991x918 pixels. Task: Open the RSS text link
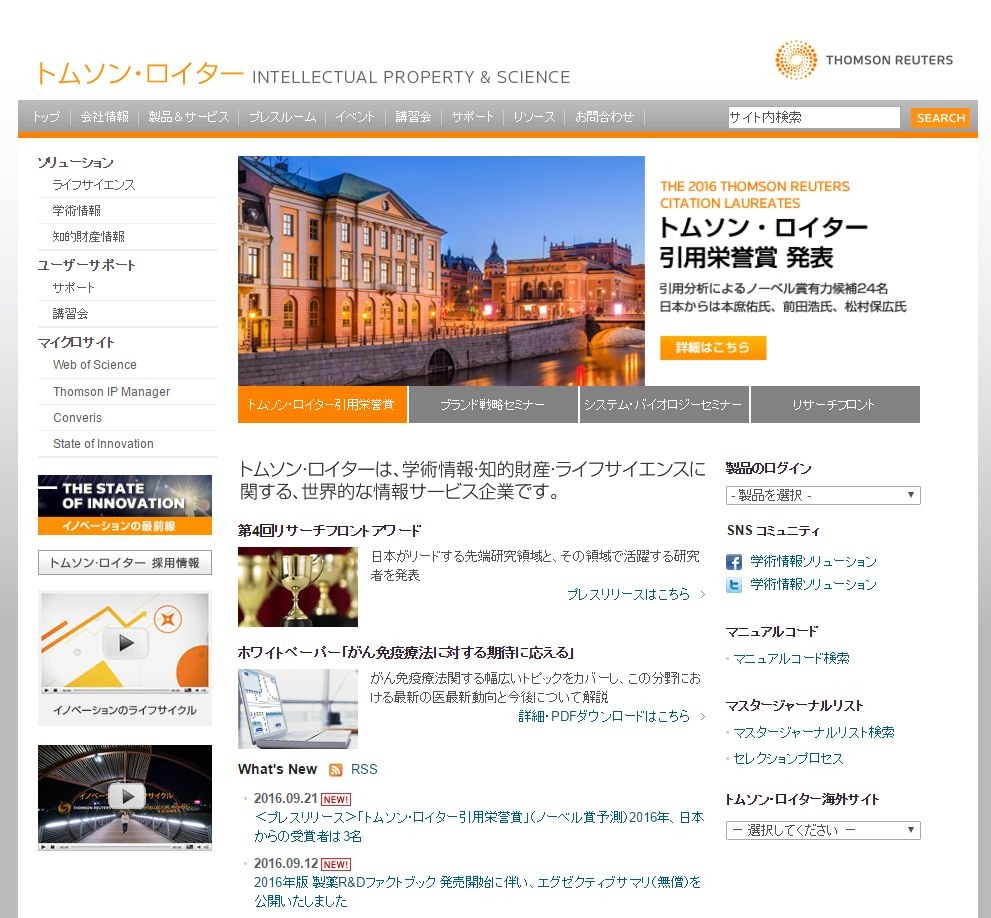[363, 769]
